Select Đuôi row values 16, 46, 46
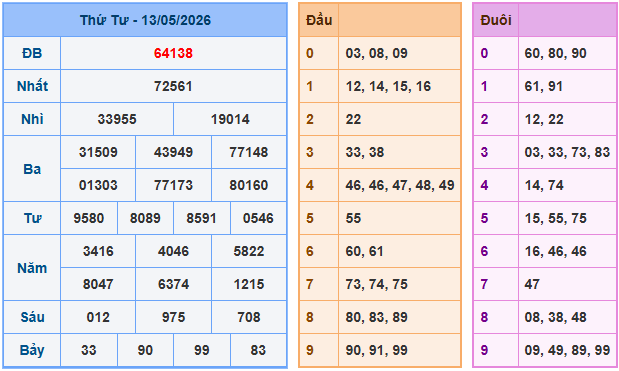This screenshot has height=371, width=619. coord(555,251)
